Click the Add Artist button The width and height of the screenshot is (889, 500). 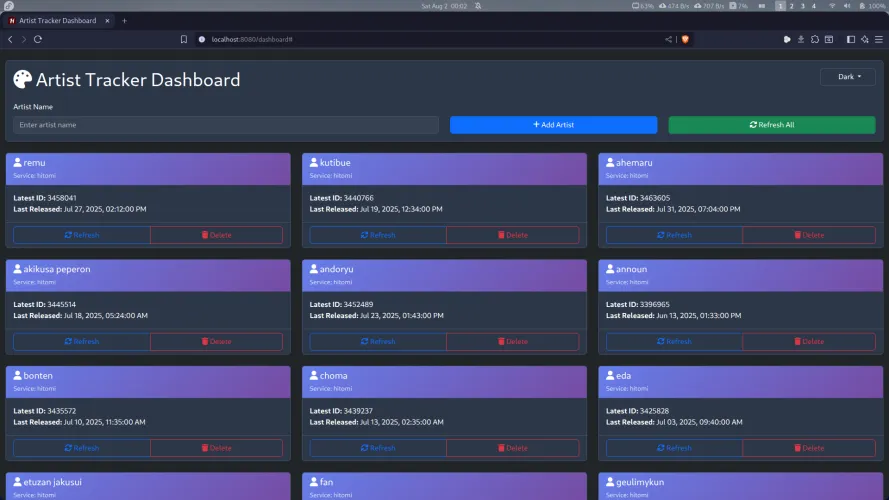pyautogui.click(x=553, y=125)
